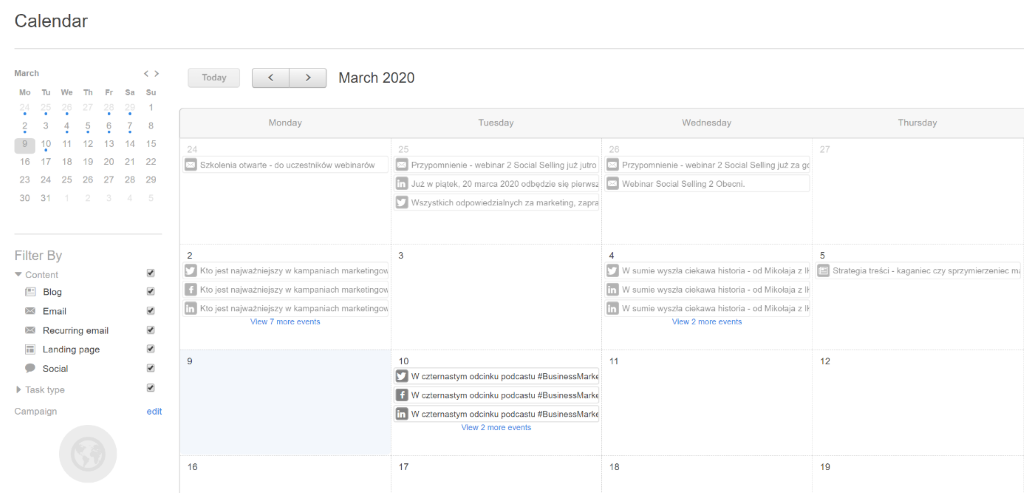This screenshot has width=1024, height=493.
Task: Click the email icon on Szkolenia otwarte event
Action: click(x=191, y=164)
